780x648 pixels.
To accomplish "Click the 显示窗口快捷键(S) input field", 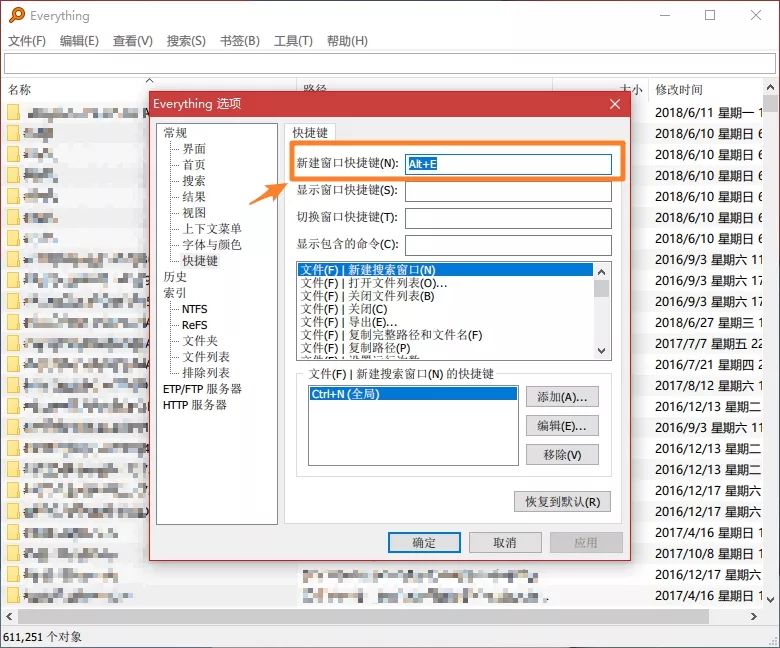I will pyautogui.click(x=508, y=191).
